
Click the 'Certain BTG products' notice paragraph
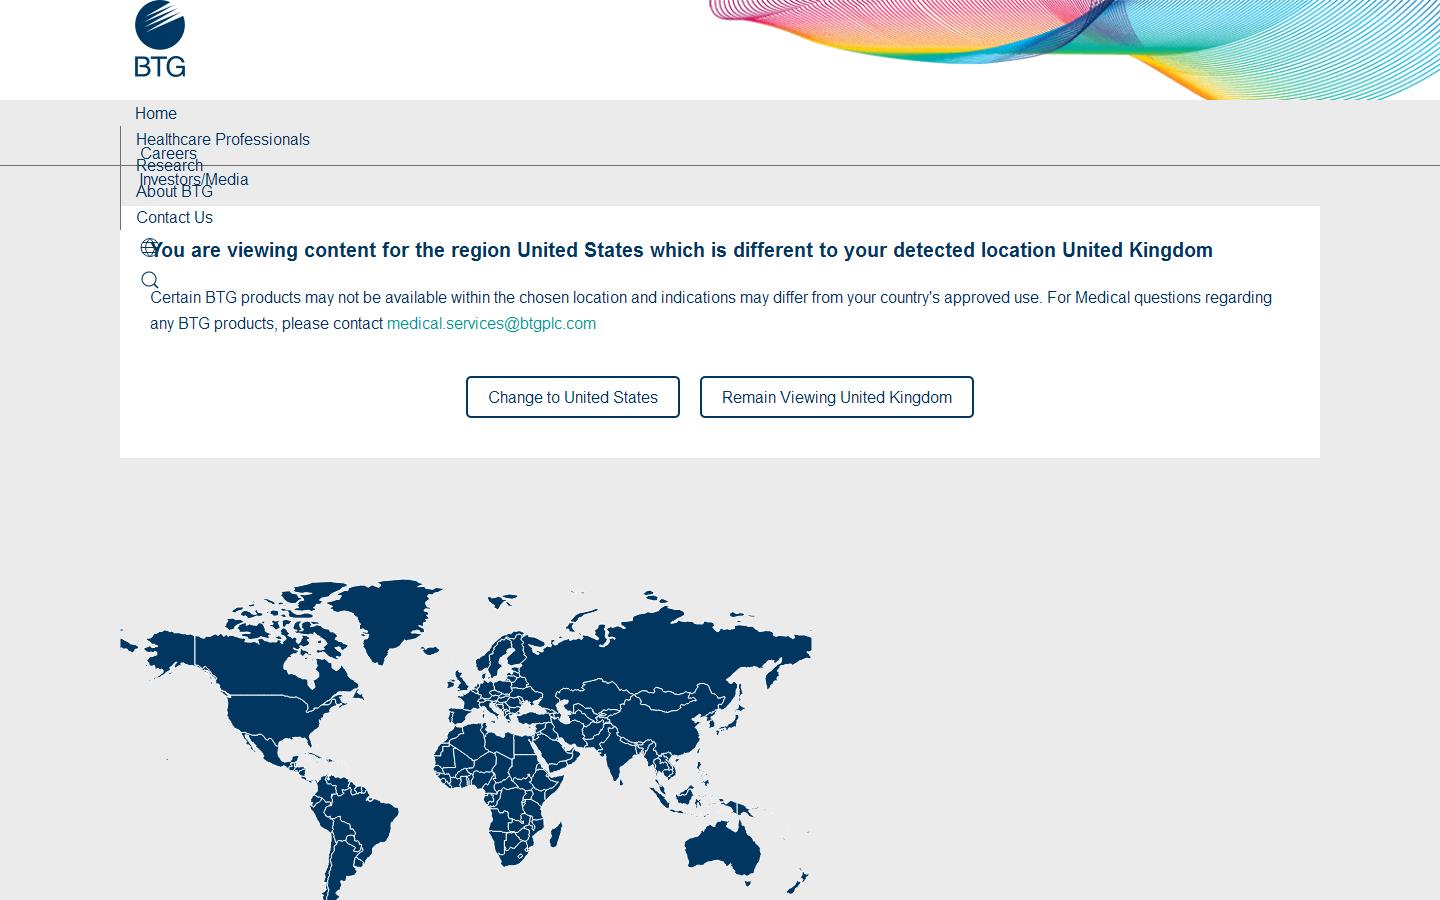(711, 311)
